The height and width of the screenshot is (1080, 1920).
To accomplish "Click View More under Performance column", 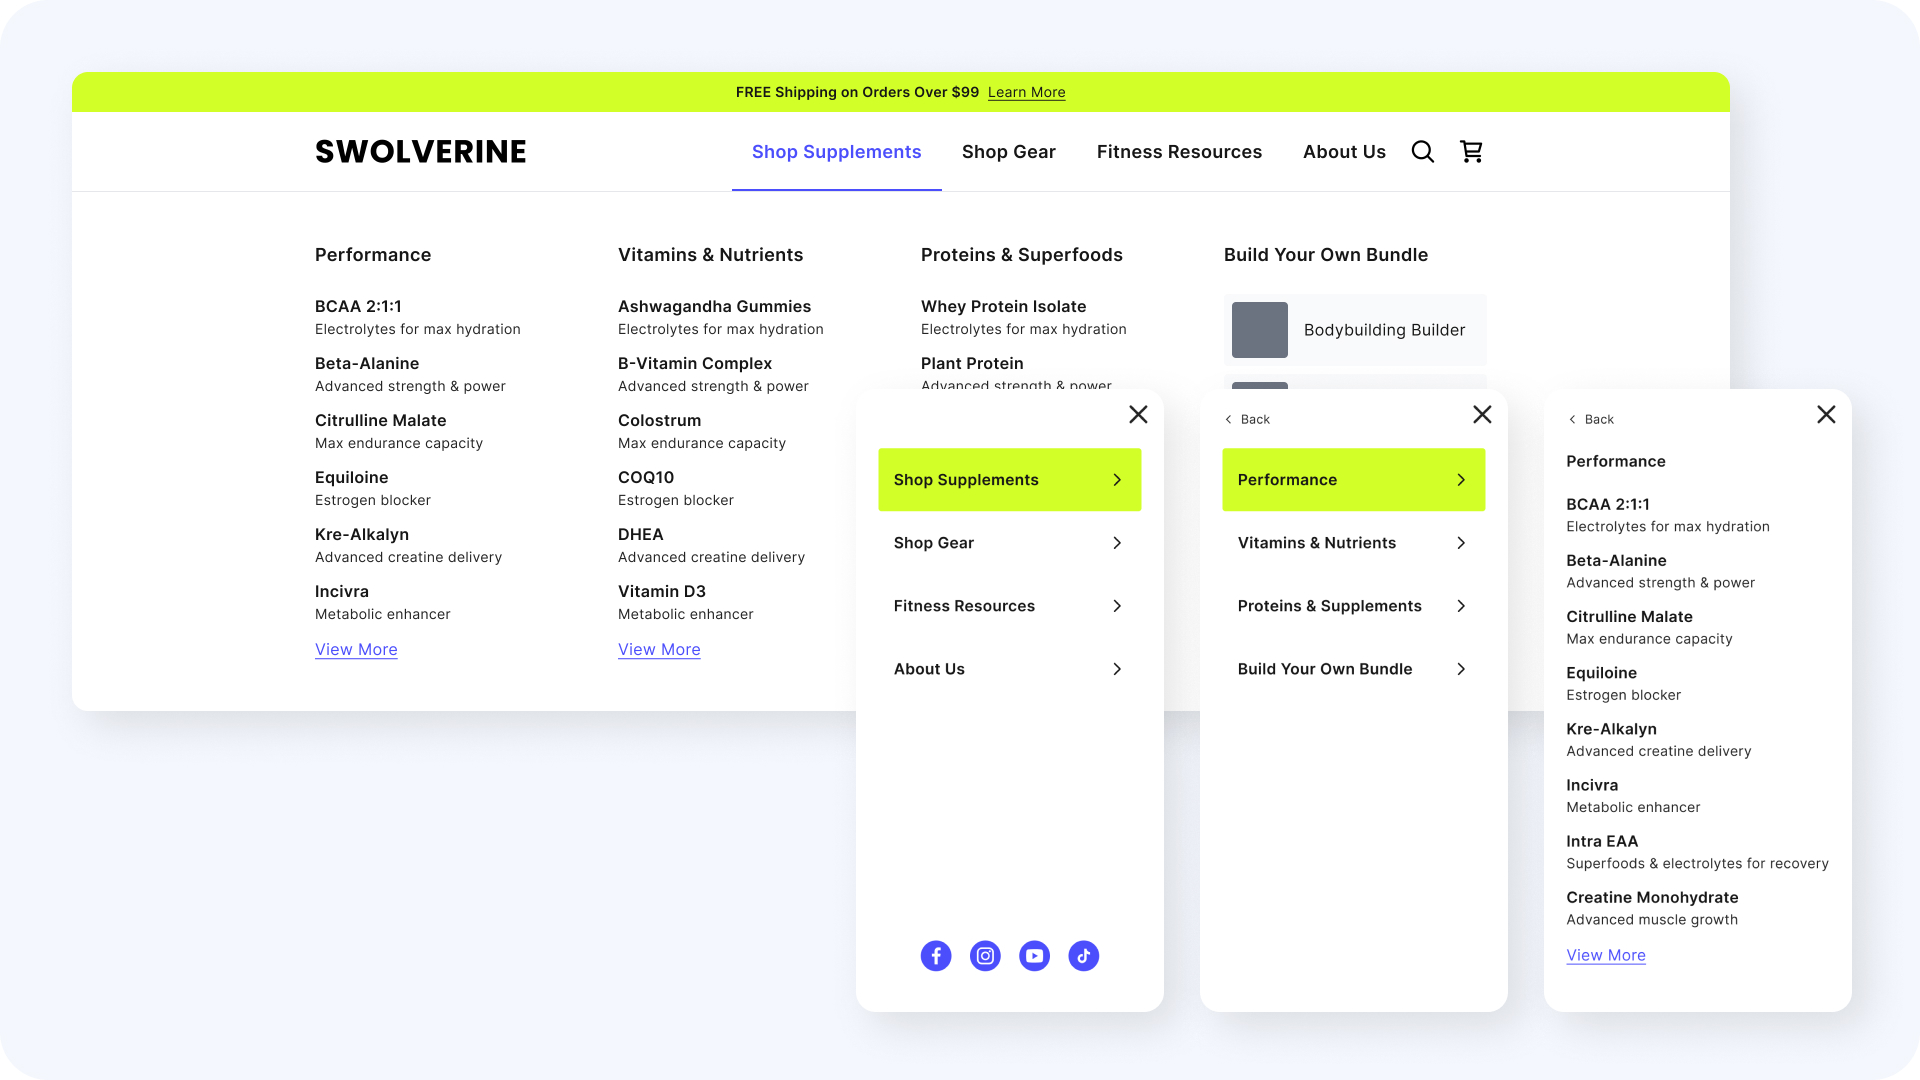I will [356, 649].
